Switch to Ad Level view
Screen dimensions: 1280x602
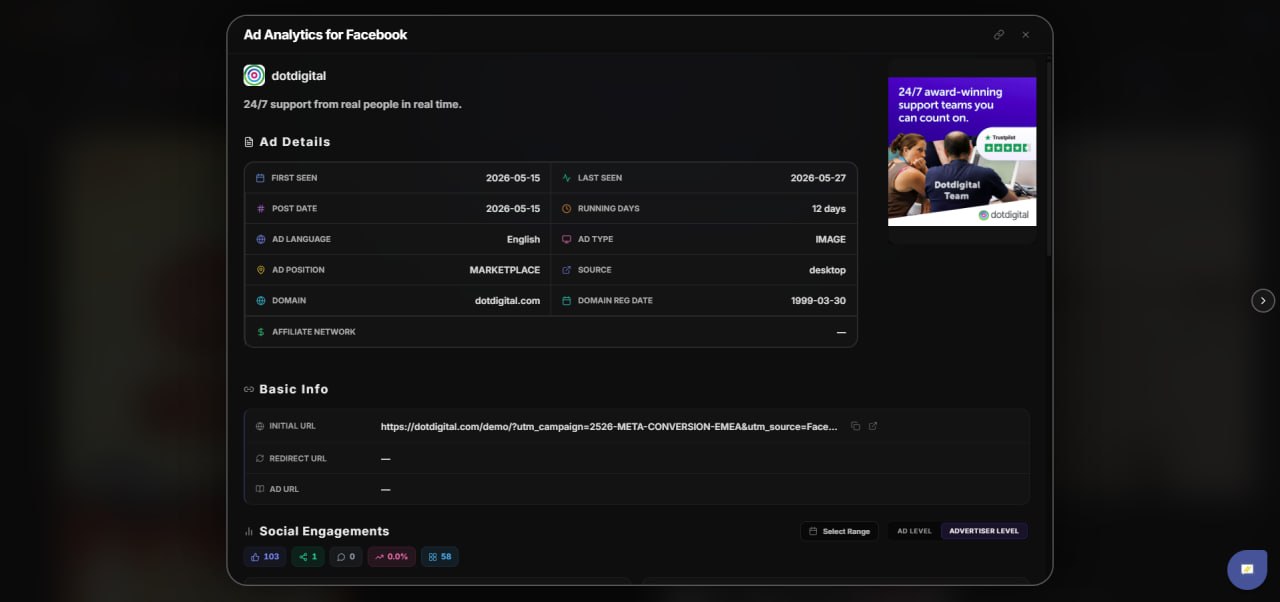pyautogui.click(x=914, y=531)
